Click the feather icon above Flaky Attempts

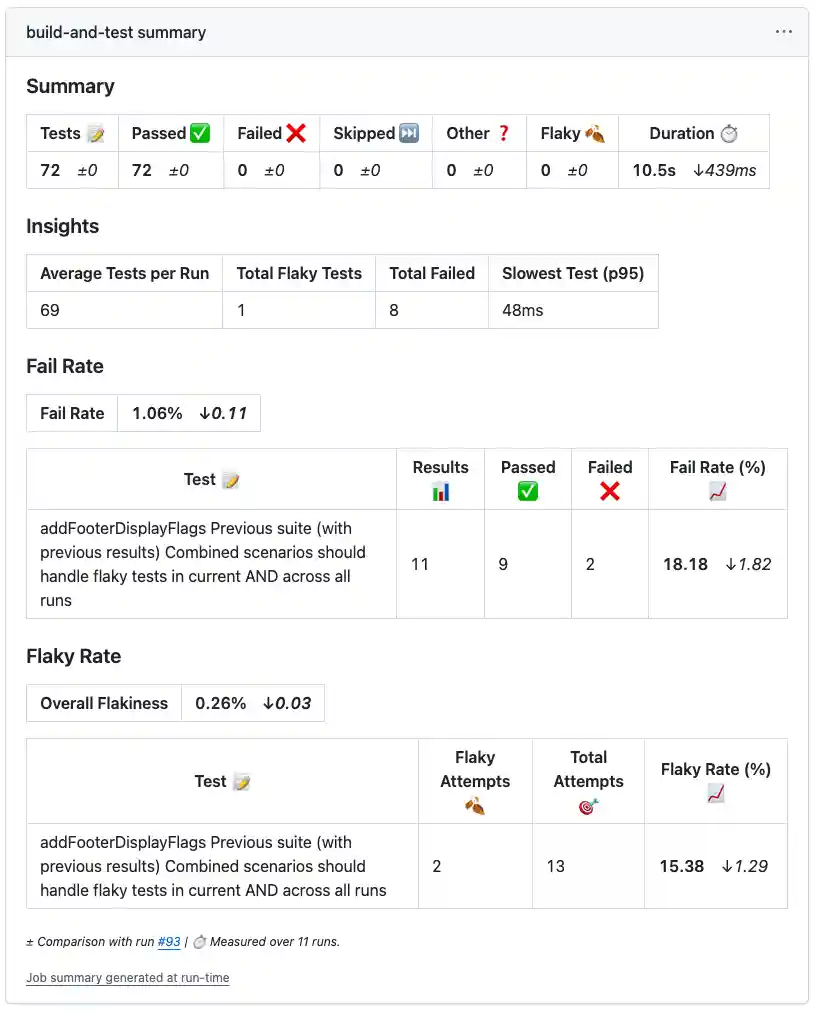475,803
